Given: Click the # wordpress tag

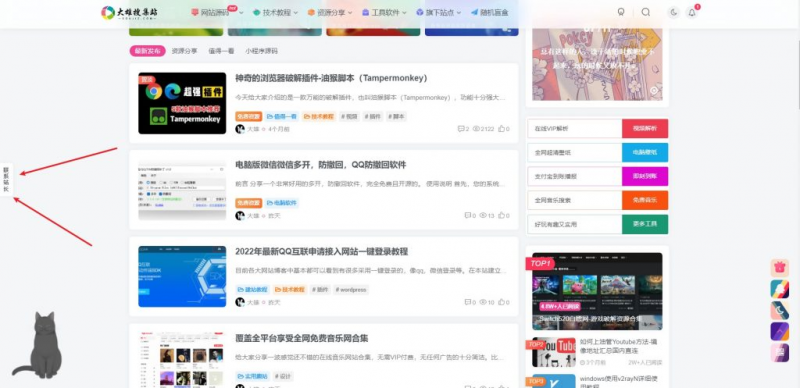Looking at the screenshot, I should 351,289.
